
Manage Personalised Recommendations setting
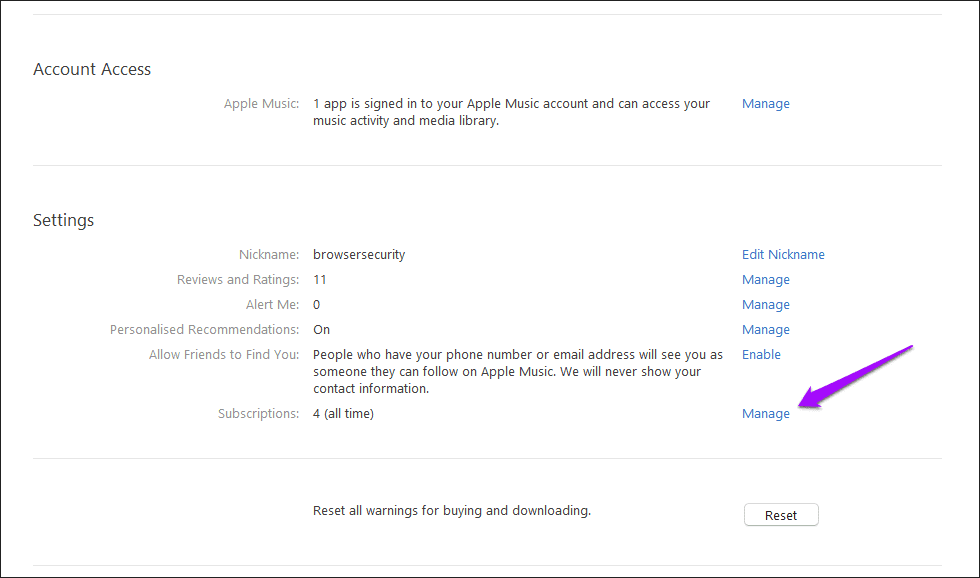tap(766, 330)
